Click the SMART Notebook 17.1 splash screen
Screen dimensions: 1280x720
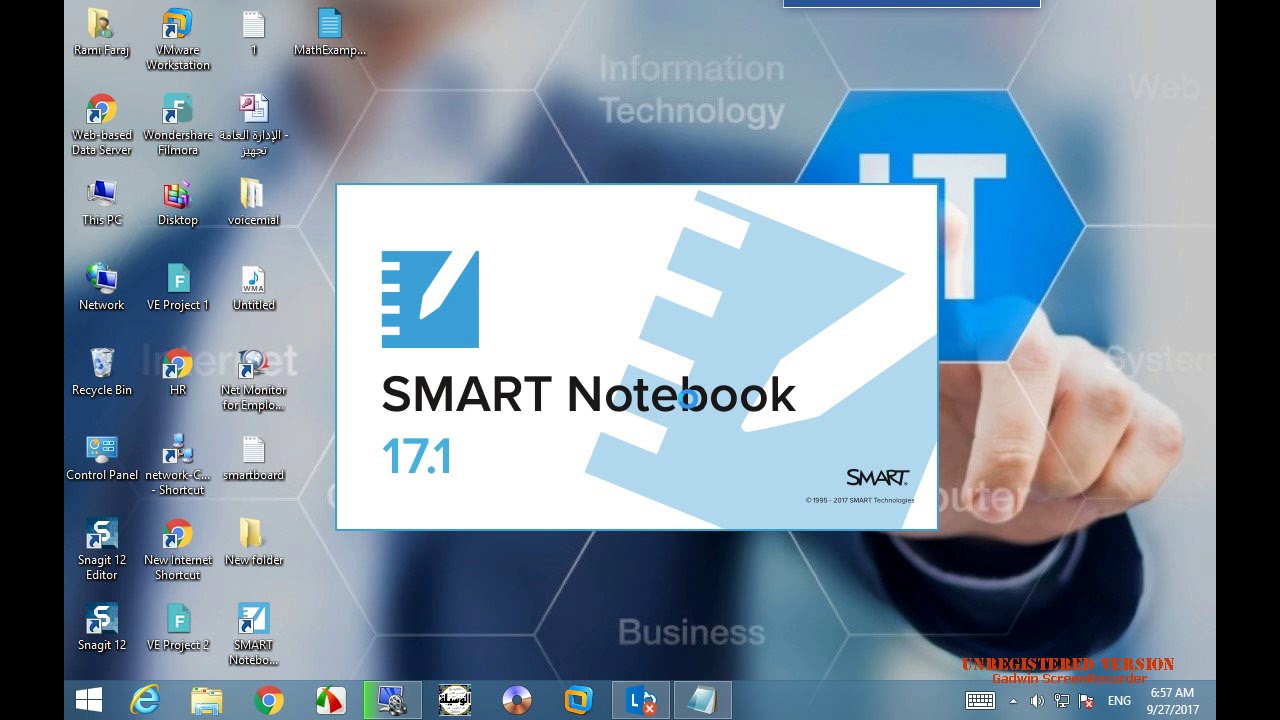637,357
